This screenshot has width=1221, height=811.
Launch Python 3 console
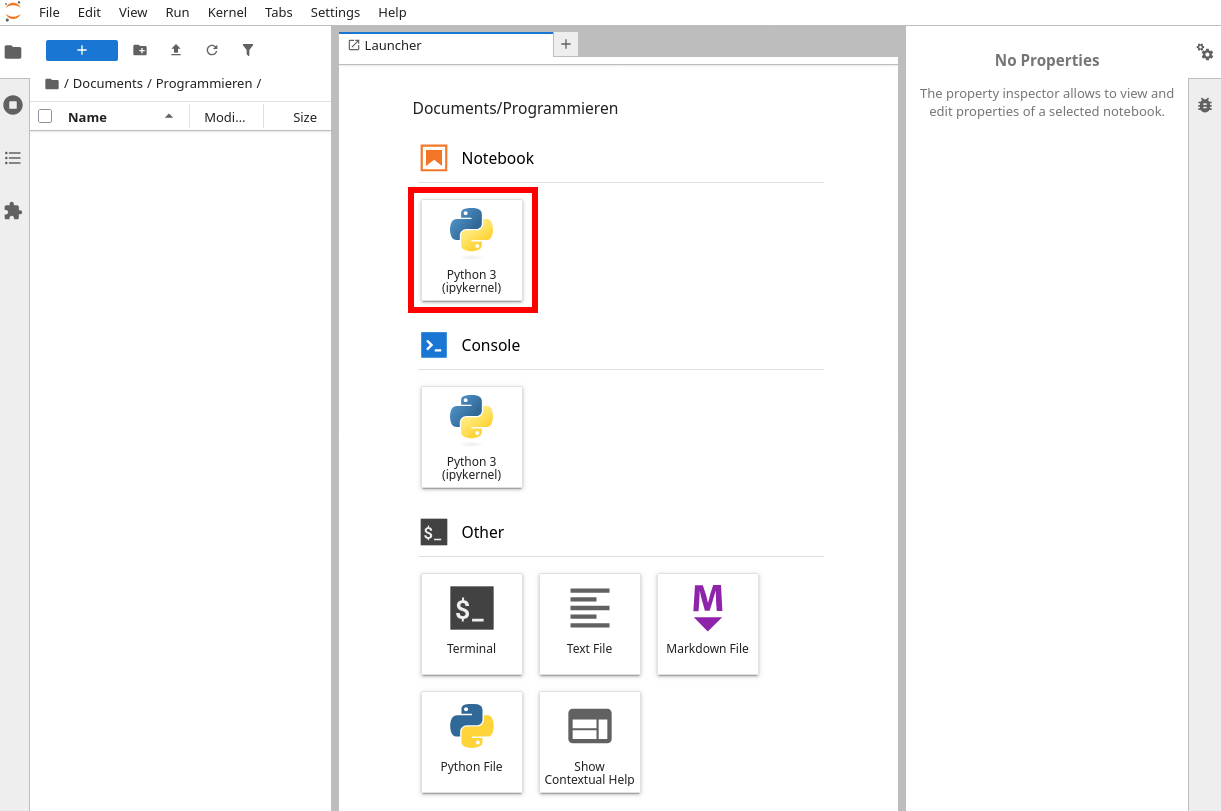[472, 437]
